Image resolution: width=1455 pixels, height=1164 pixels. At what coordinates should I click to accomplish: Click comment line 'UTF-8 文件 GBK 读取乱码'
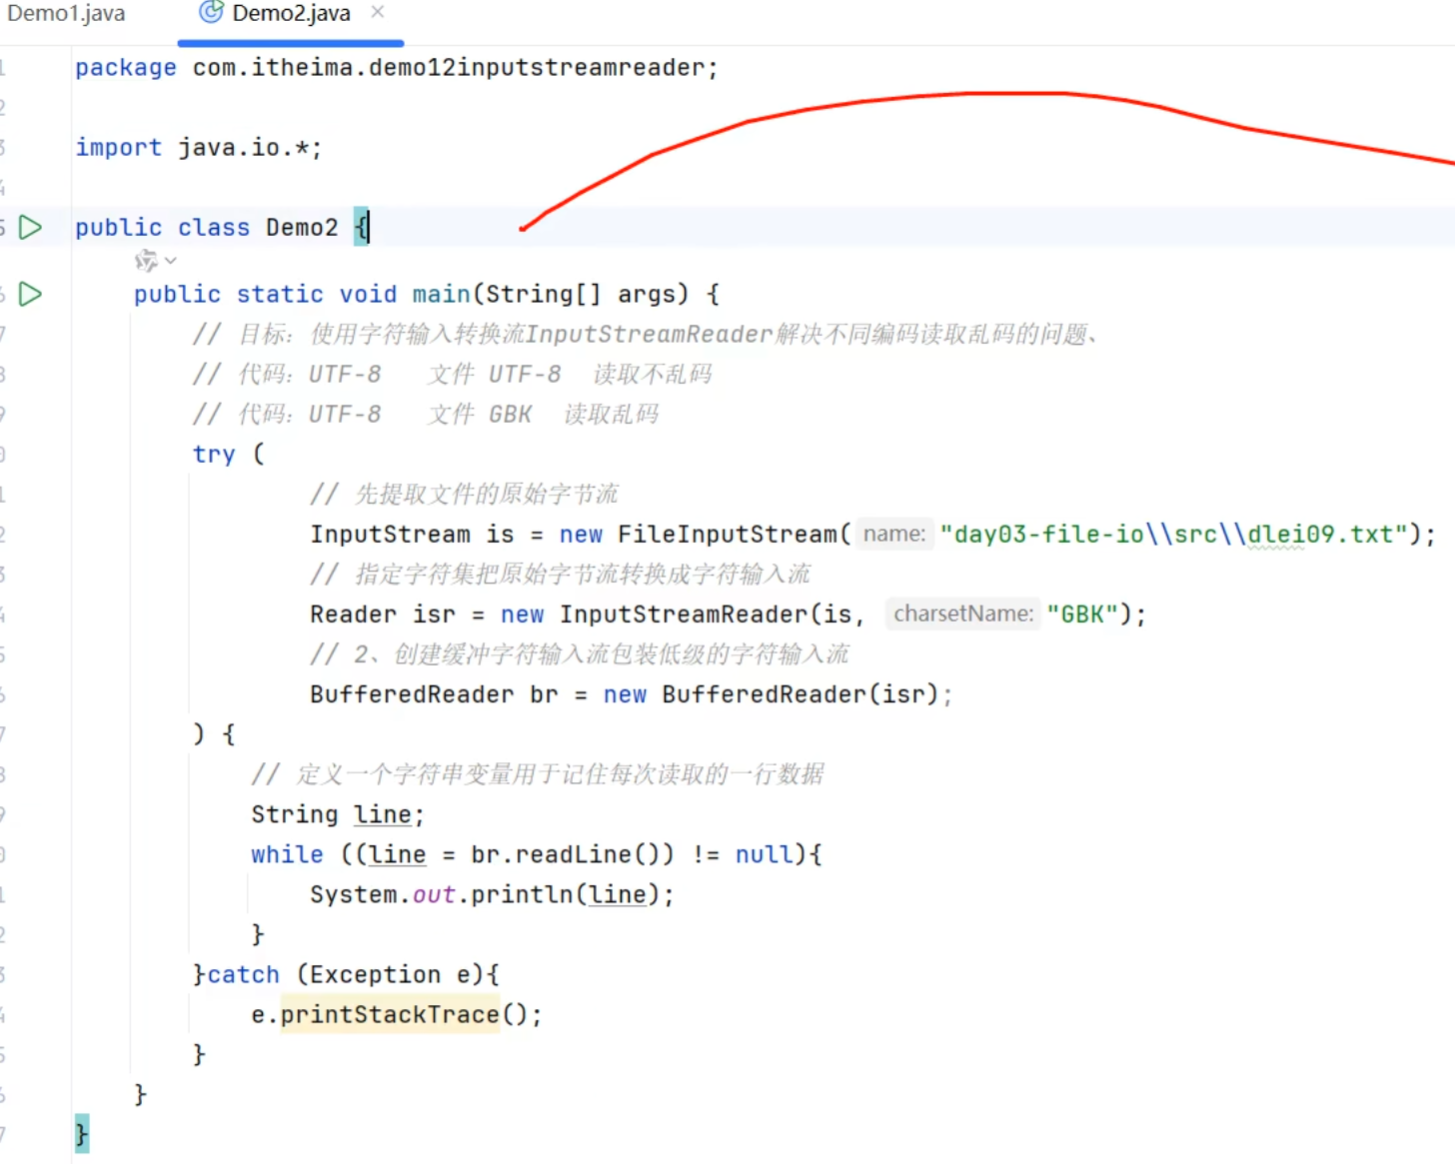pyautogui.click(x=425, y=415)
